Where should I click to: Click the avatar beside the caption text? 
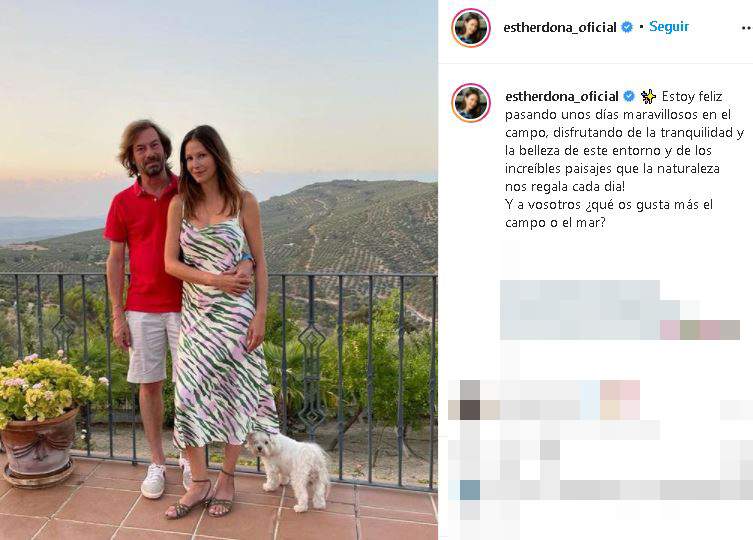coord(471,102)
